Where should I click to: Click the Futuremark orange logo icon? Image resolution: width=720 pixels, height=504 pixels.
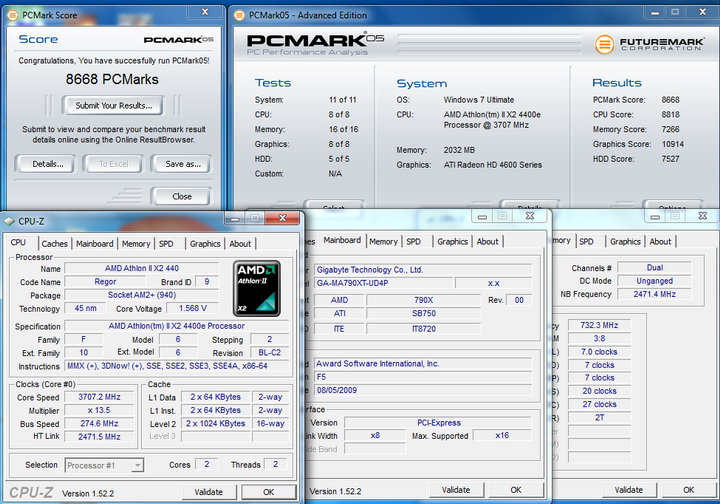(604, 45)
